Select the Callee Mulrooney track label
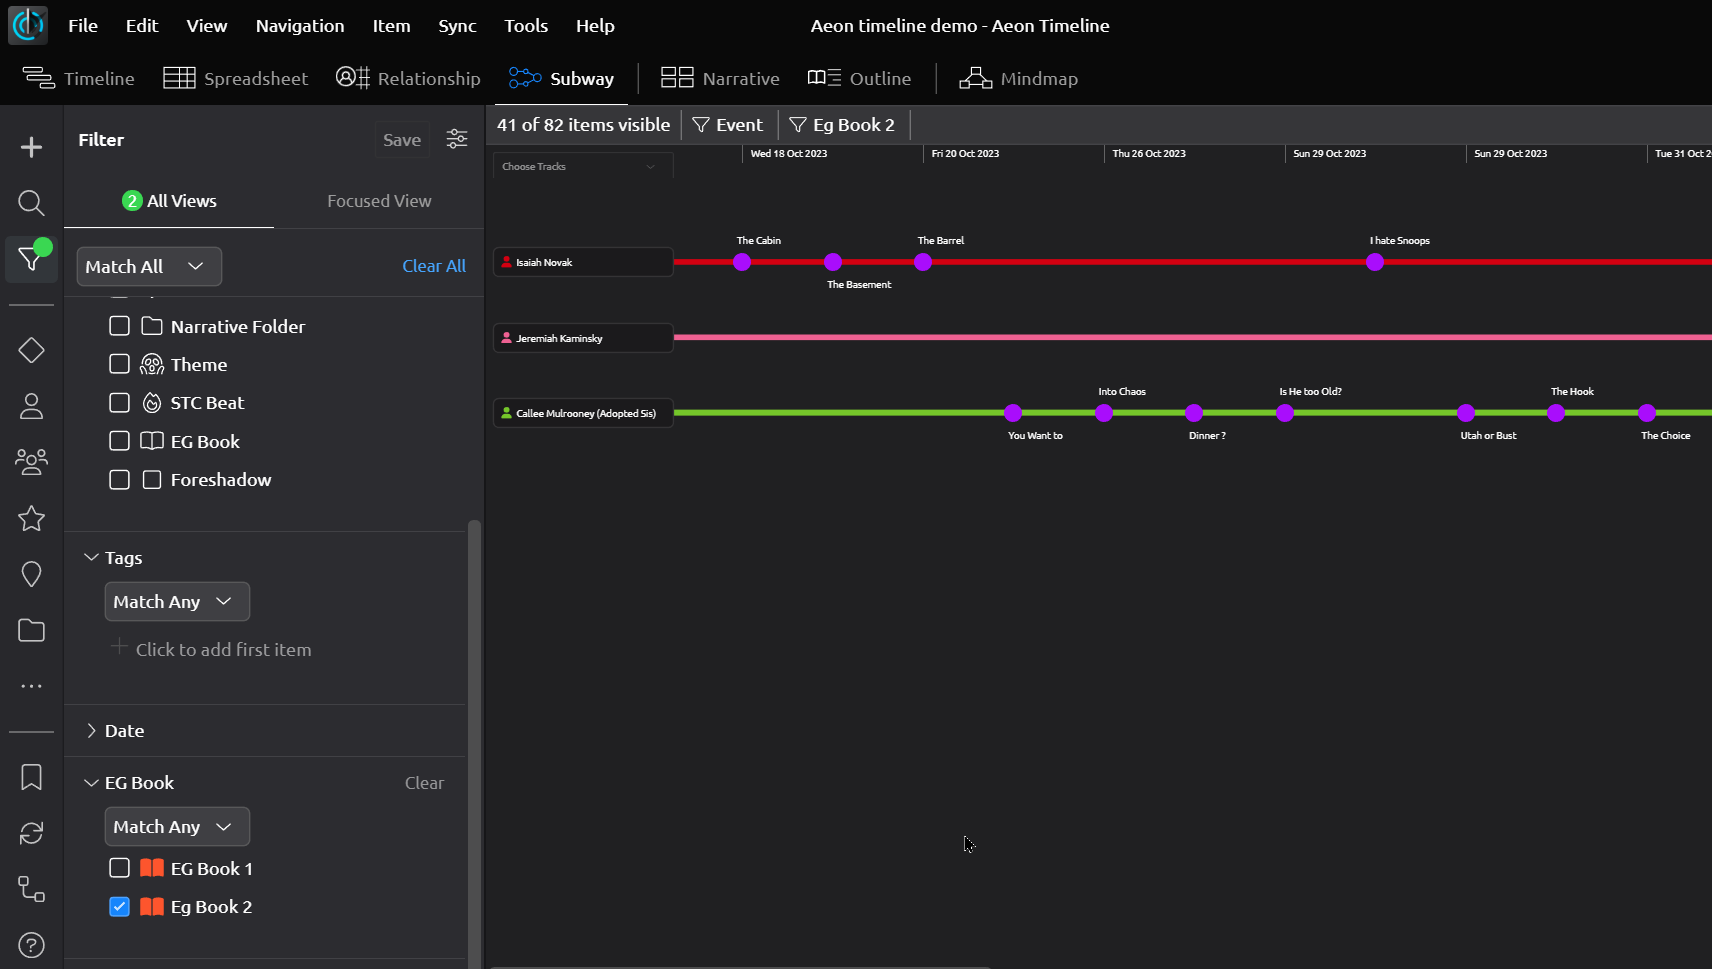The height and width of the screenshot is (969, 1712). [x=583, y=413]
